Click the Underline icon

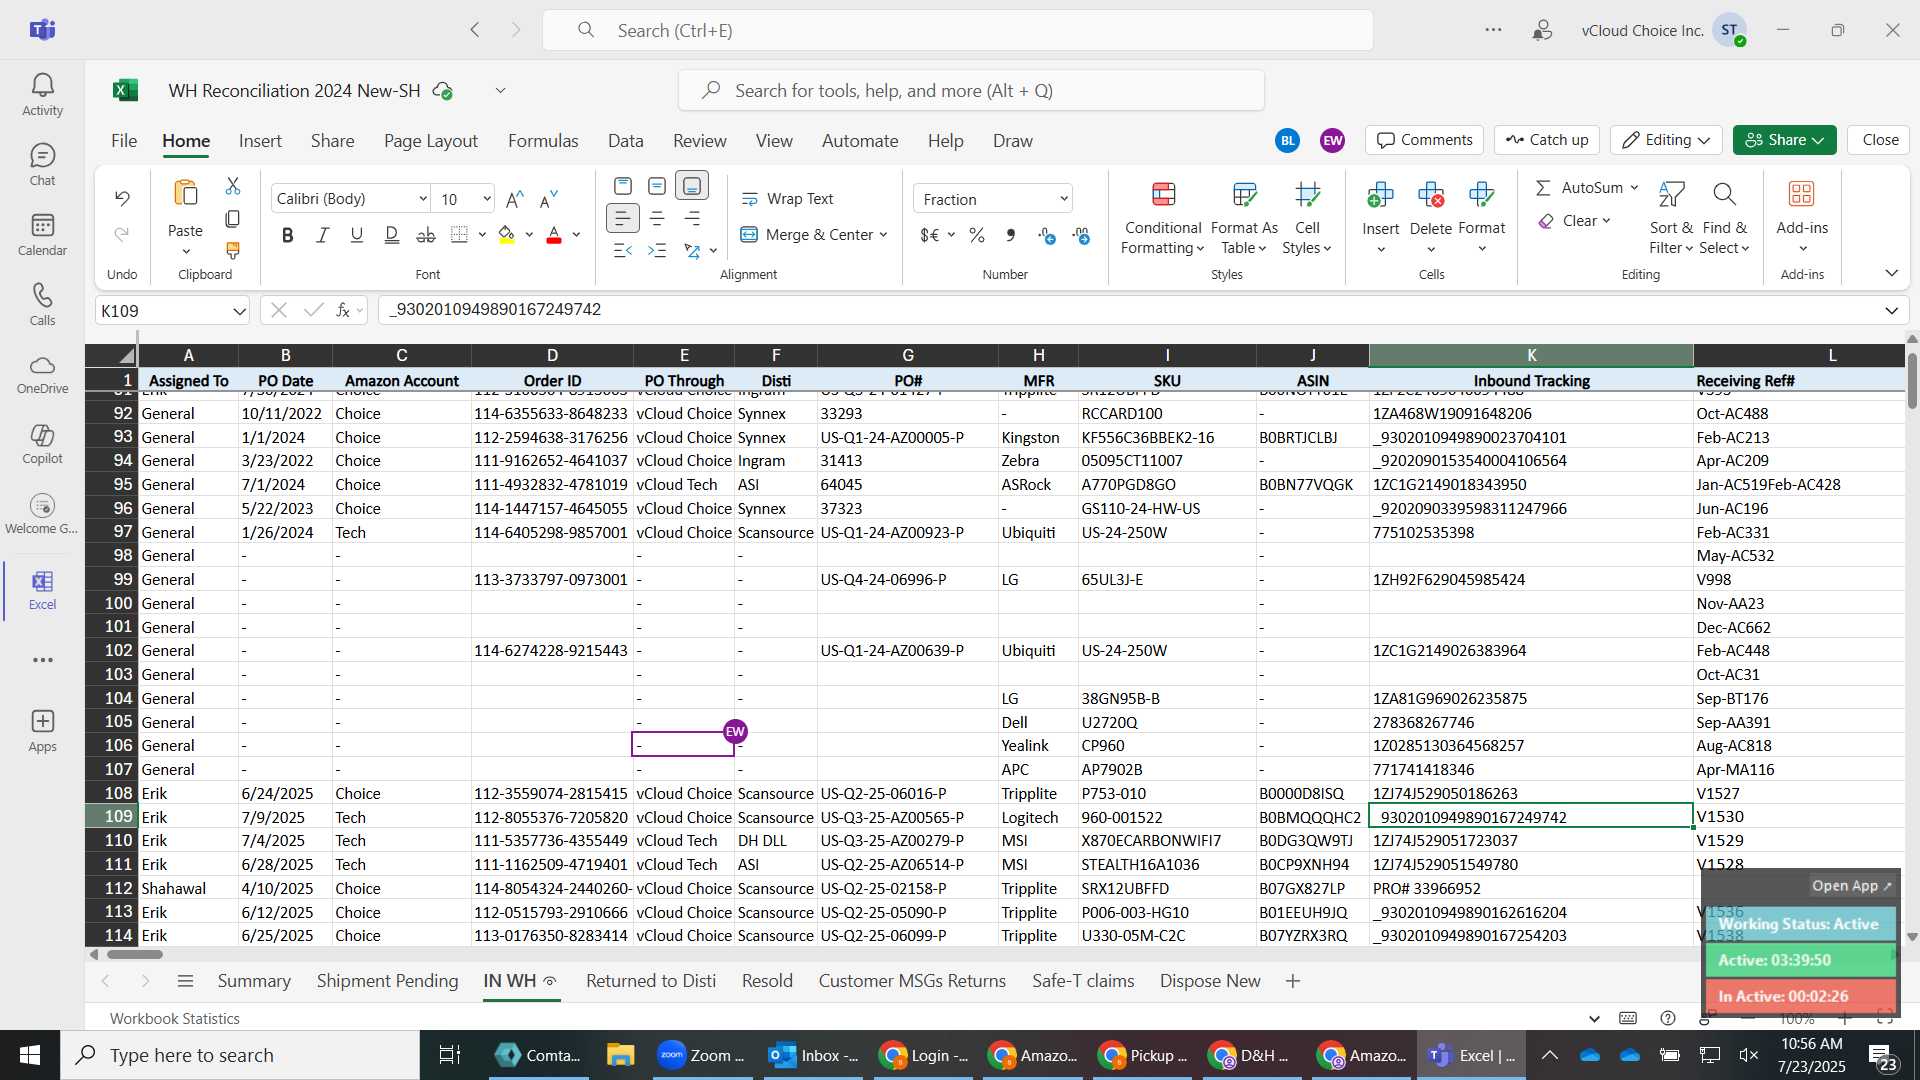[x=356, y=235]
